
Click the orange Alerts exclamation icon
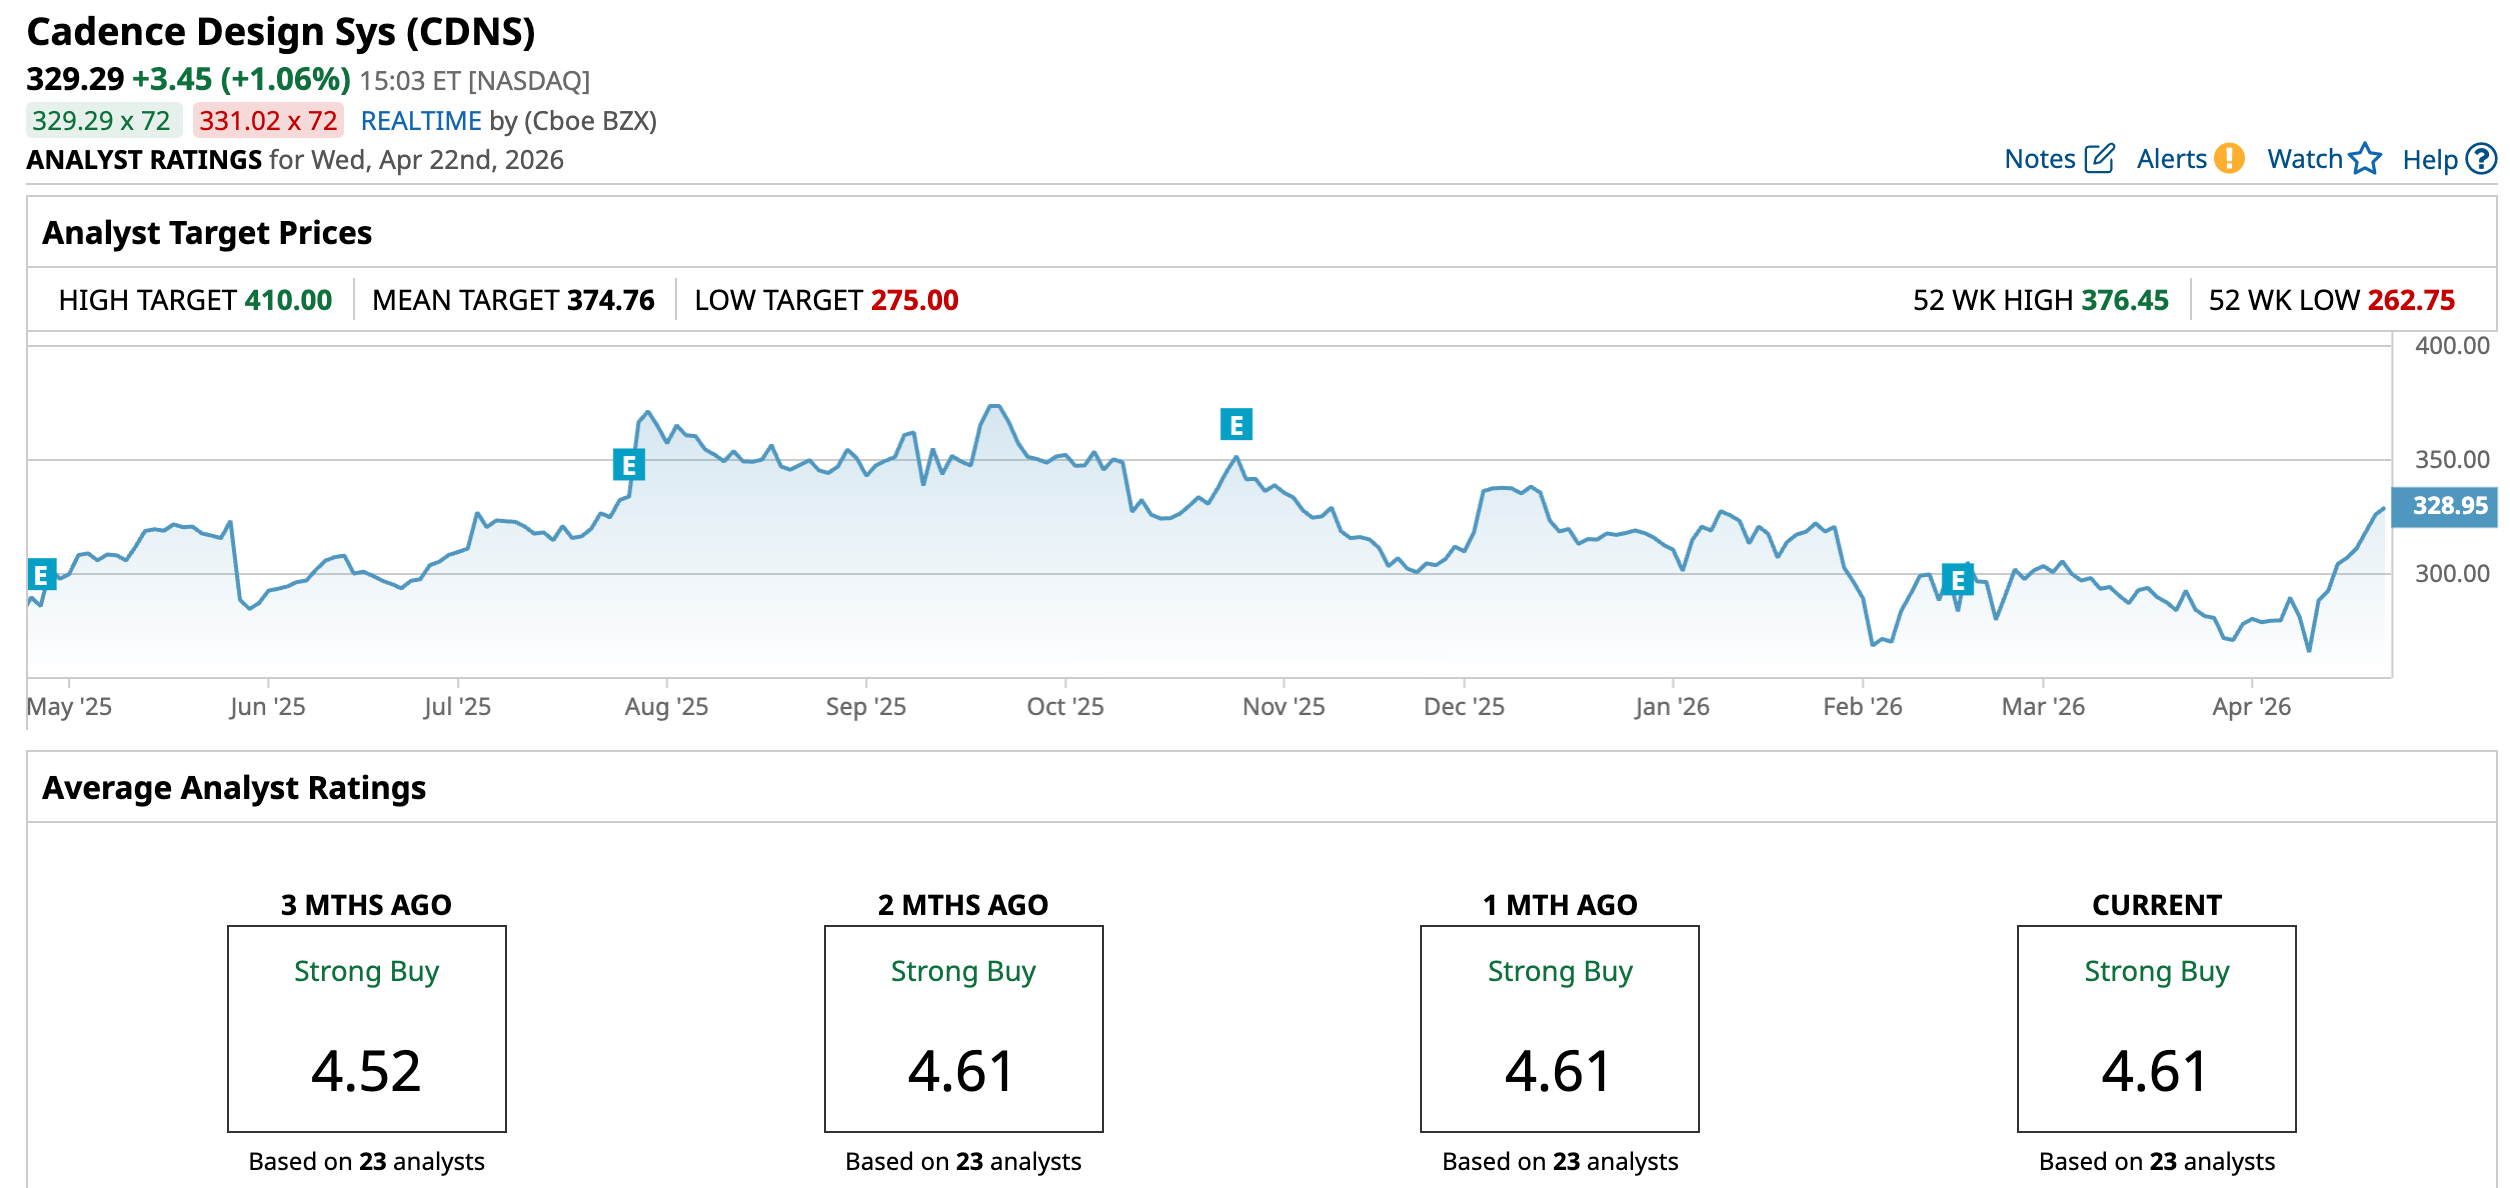click(x=2229, y=159)
